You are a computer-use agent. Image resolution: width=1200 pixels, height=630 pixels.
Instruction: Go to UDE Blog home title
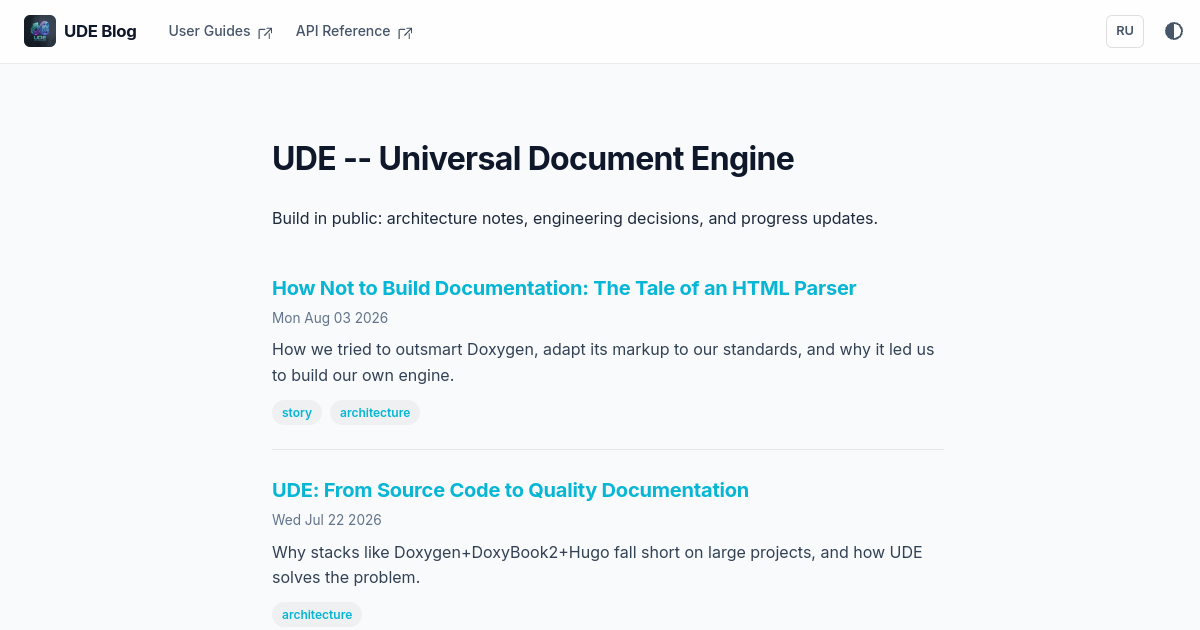coord(100,31)
